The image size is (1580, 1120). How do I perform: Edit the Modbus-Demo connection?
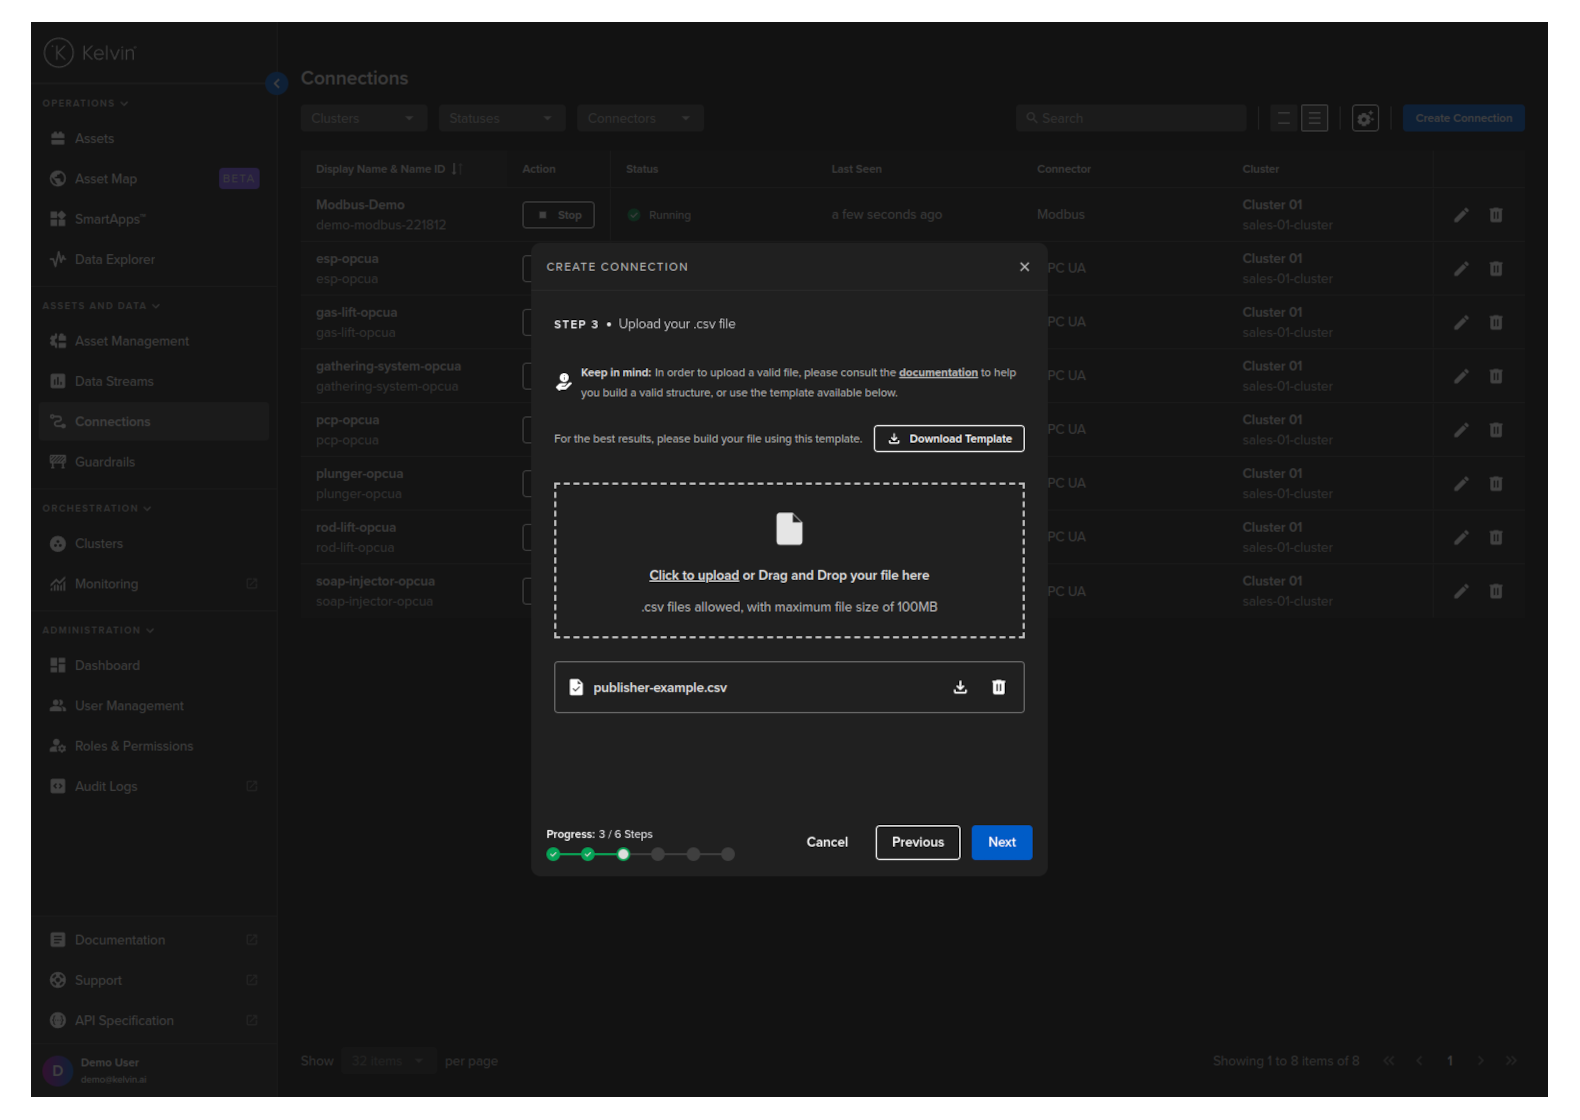1461,215
